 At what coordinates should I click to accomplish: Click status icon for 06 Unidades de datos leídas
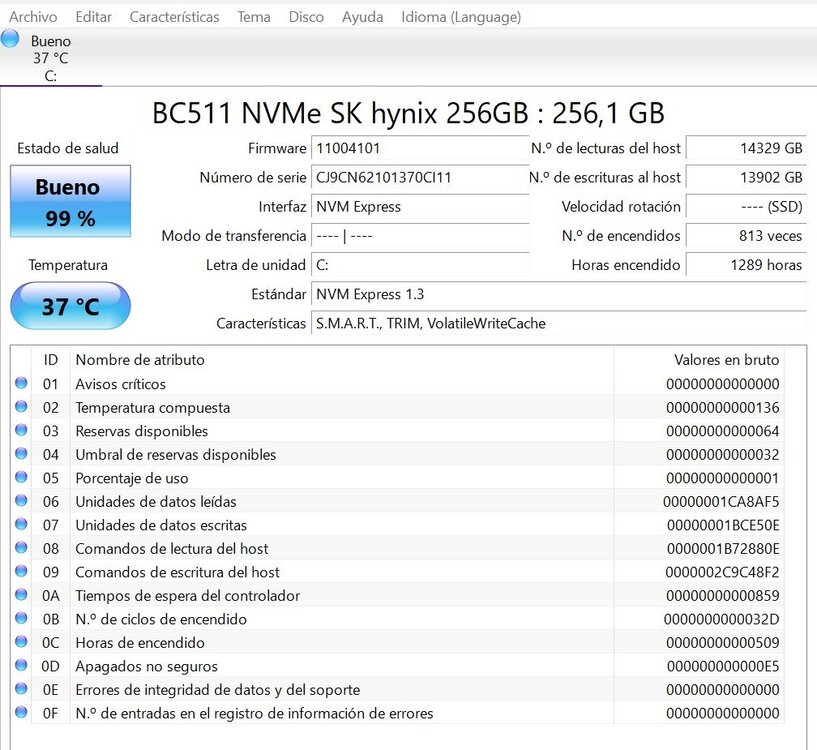(x=21, y=500)
